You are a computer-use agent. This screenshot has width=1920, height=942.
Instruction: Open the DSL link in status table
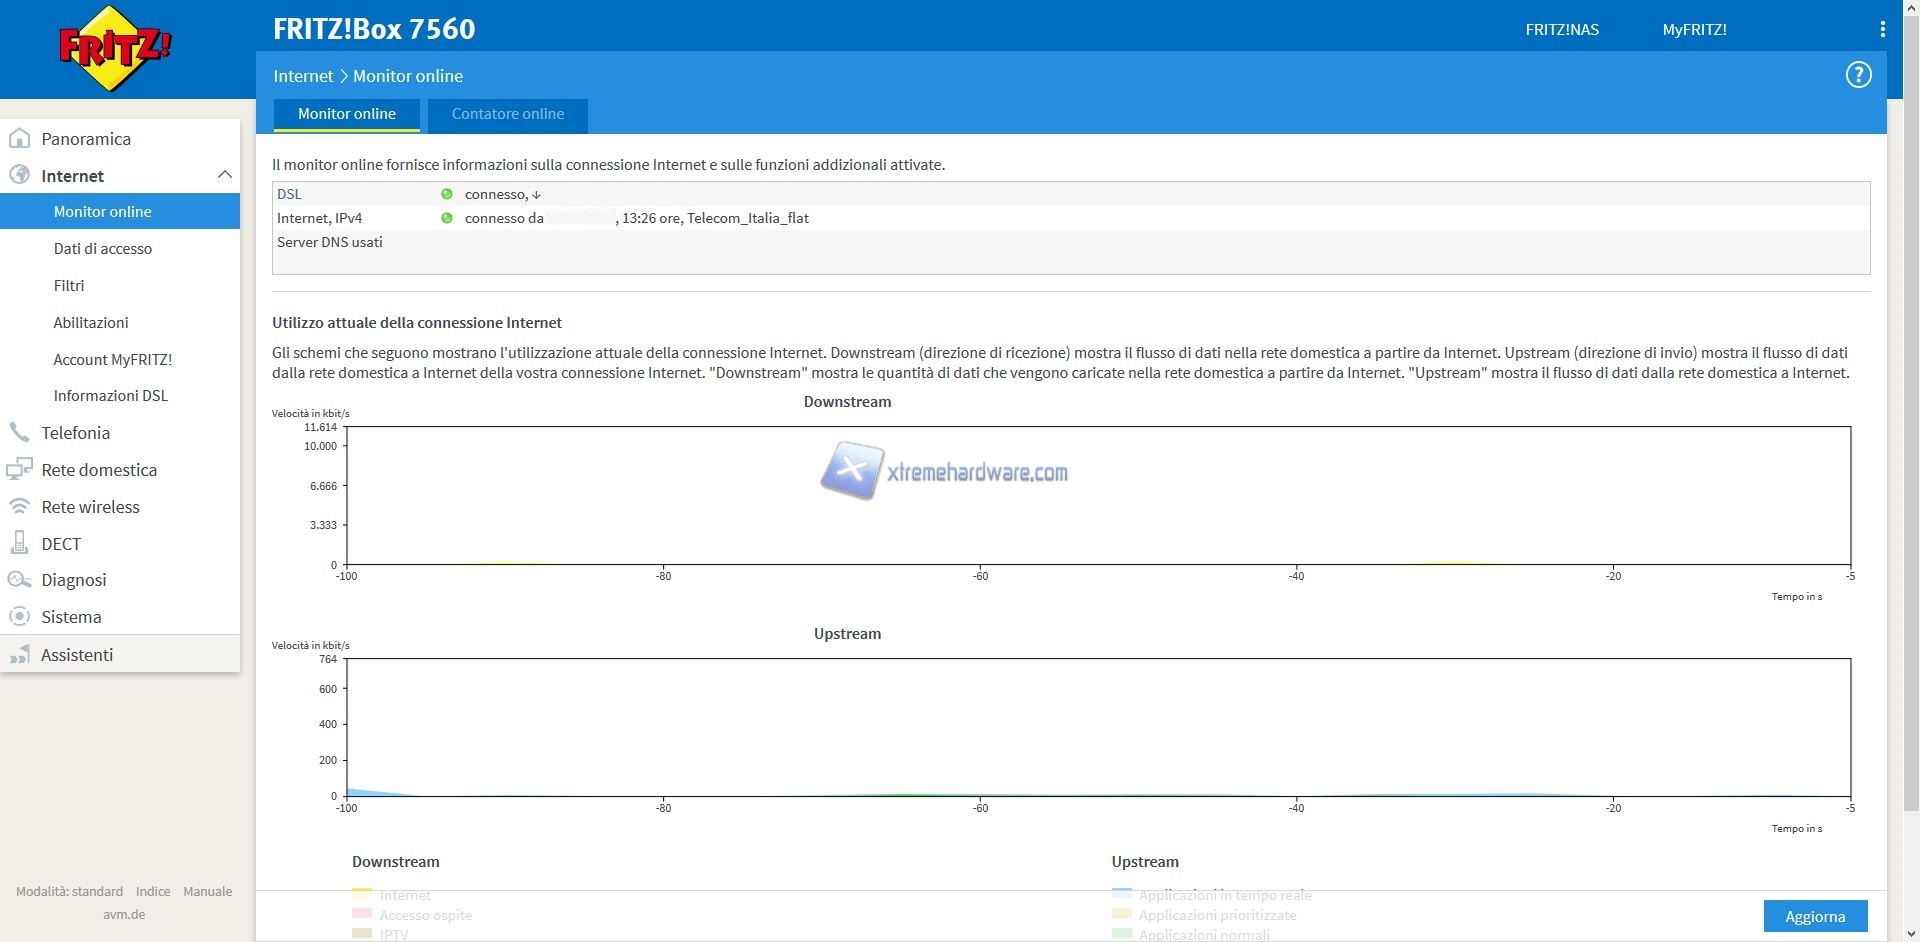(x=289, y=194)
